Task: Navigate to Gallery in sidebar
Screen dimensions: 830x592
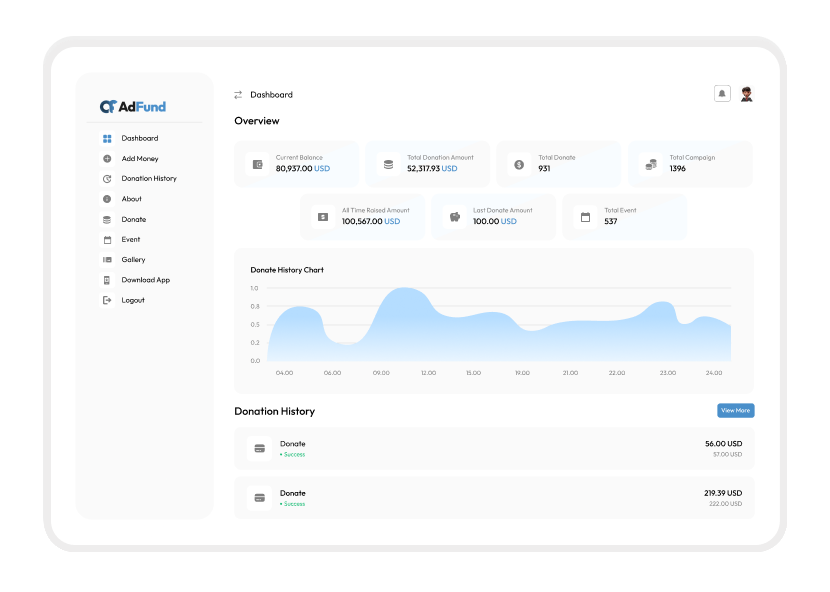Action: point(133,260)
